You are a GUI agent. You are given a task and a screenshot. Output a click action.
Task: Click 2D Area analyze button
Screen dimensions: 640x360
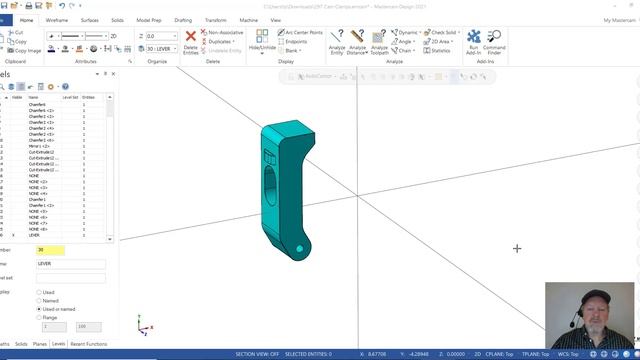click(x=438, y=42)
